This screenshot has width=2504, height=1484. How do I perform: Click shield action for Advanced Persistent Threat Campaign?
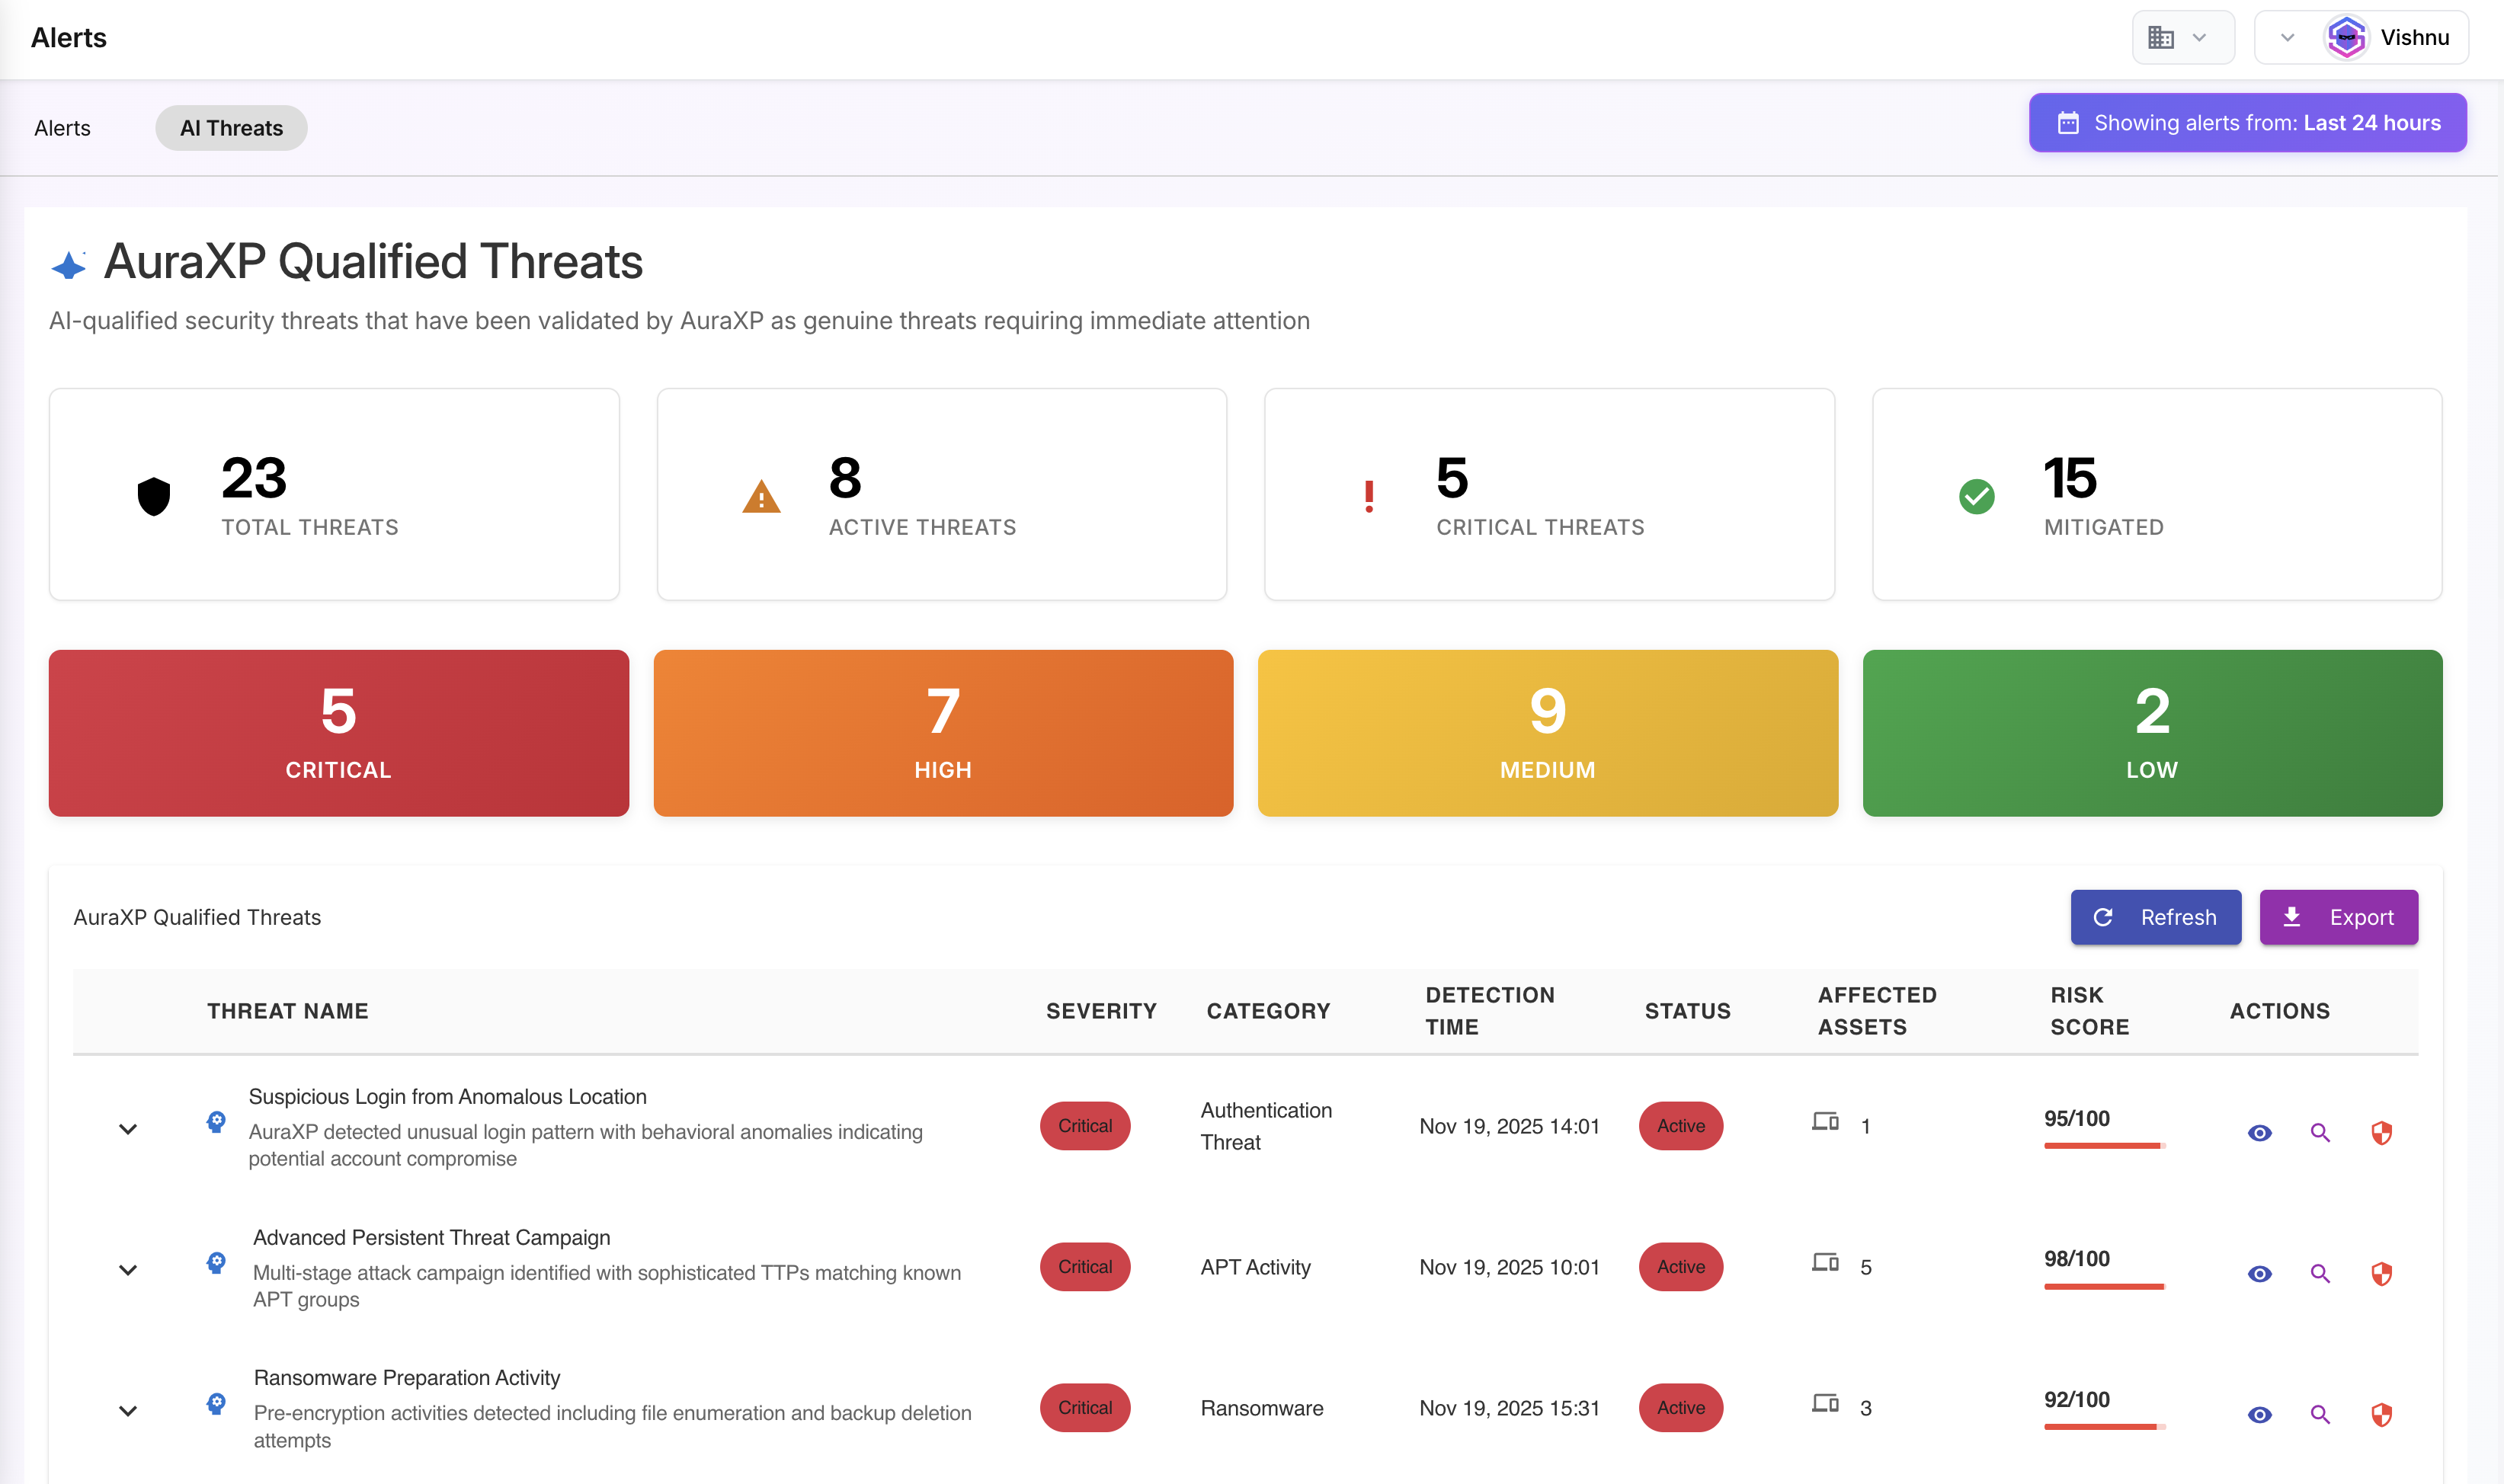pyautogui.click(x=2381, y=1273)
